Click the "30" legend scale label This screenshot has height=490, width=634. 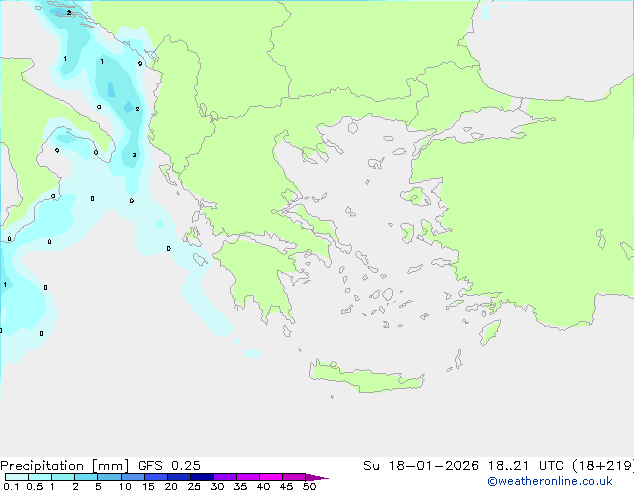[x=217, y=486]
